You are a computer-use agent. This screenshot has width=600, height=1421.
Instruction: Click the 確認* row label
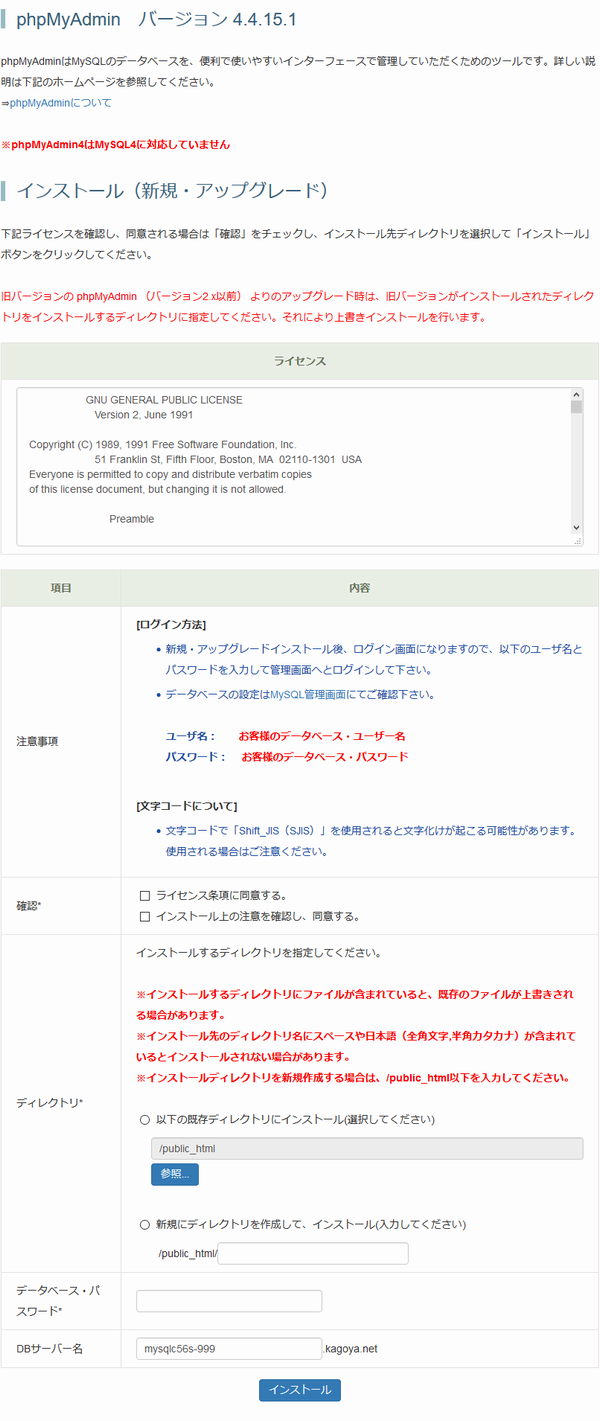pyautogui.click(x=29, y=906)
